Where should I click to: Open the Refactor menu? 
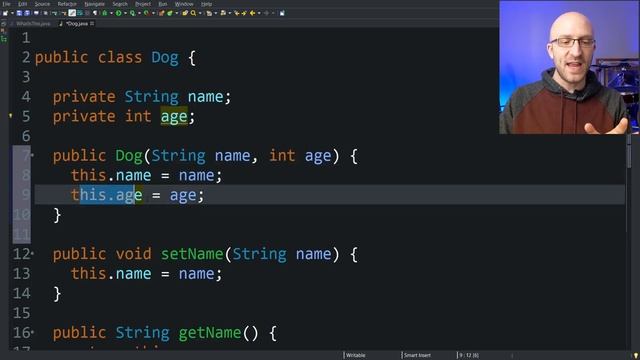[x=67, y=4]
